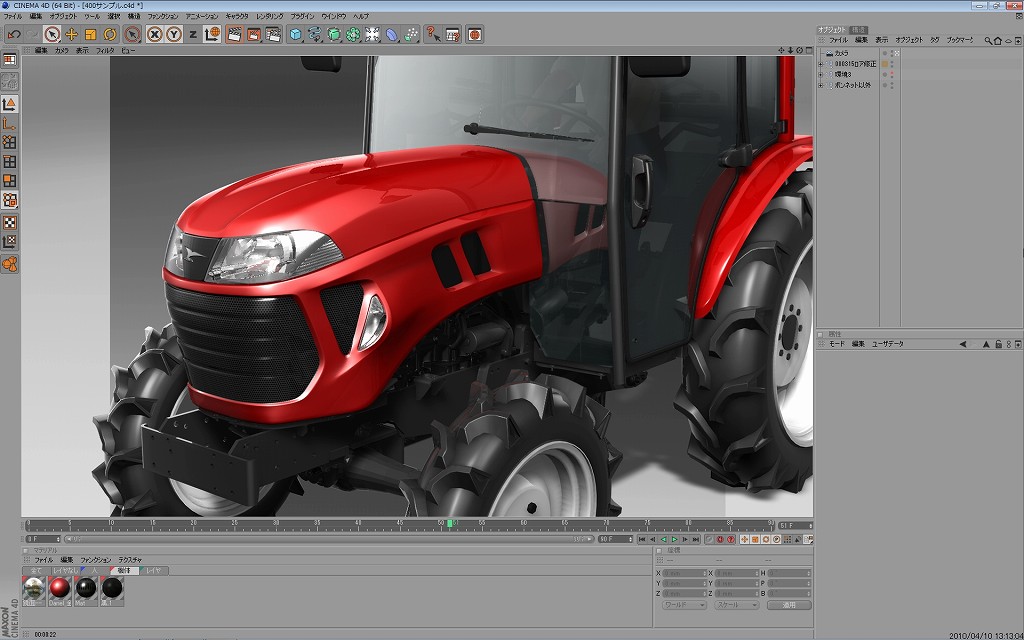
Task: Click the green timeline playhead marker
Action: pos(451,523)
